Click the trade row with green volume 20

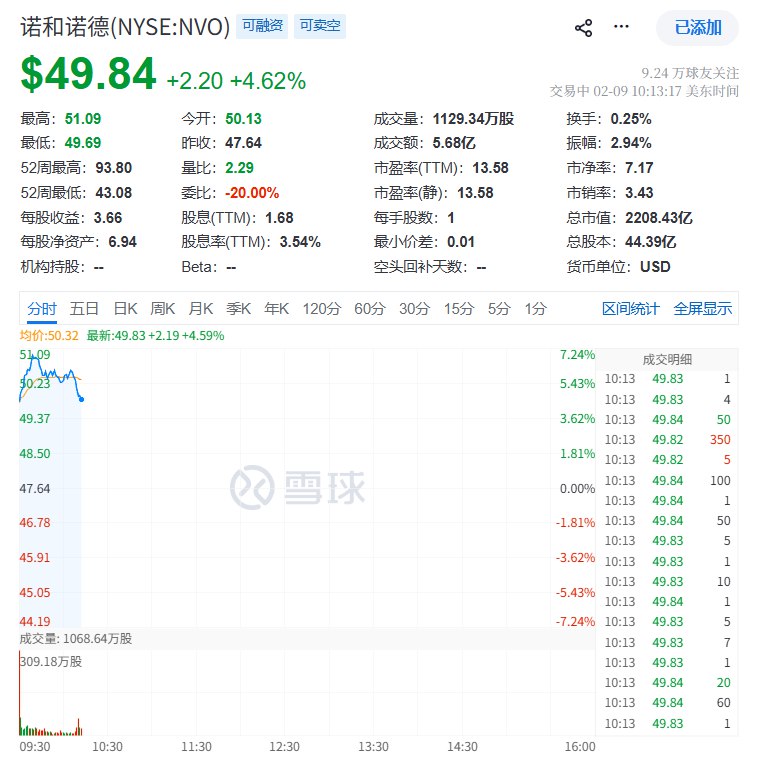pyautogui.click(x=667, y=682)
